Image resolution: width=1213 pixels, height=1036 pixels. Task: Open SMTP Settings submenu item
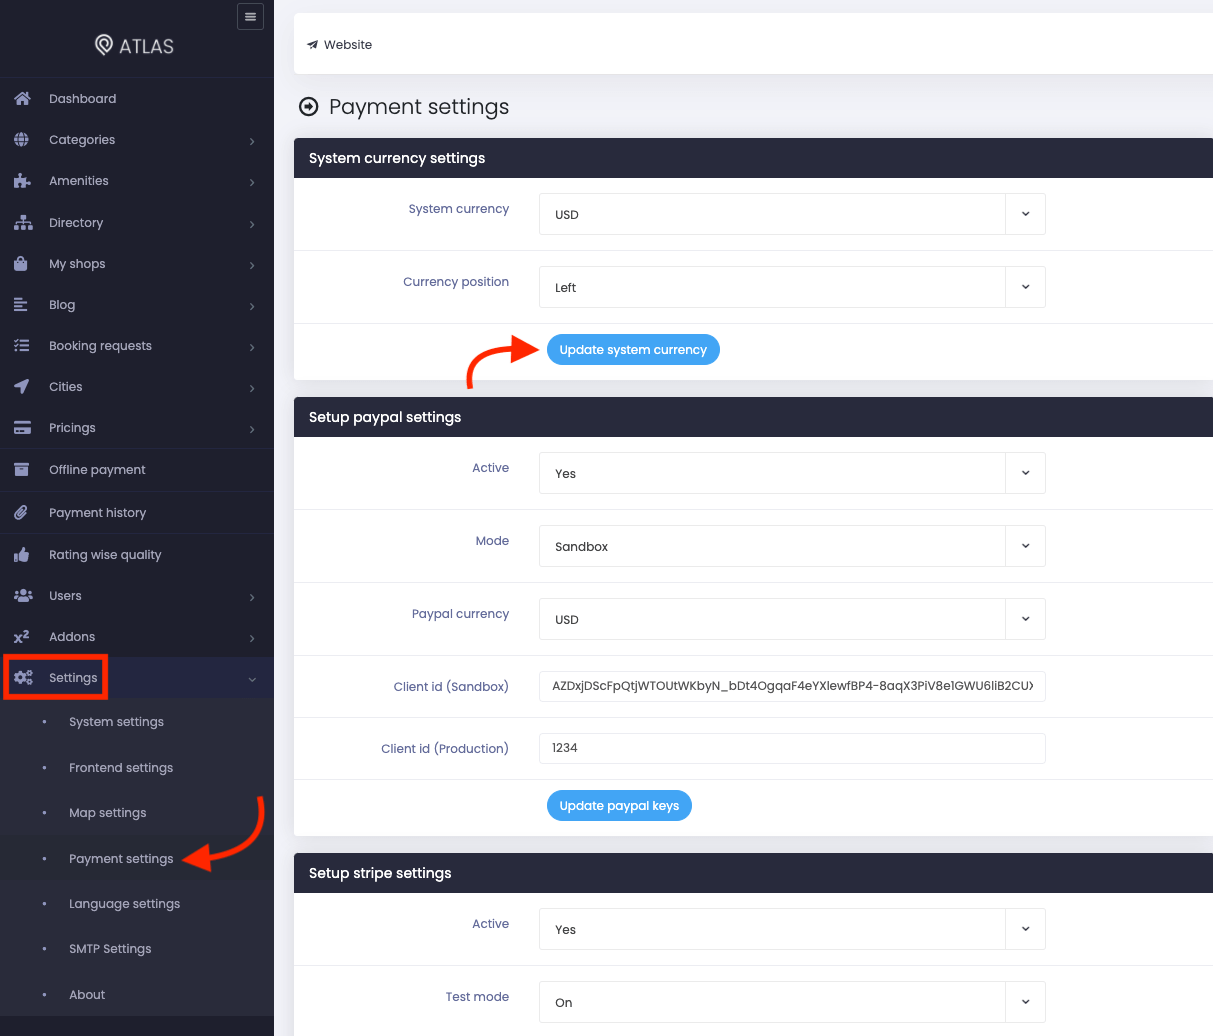click(x=110, y=949)
